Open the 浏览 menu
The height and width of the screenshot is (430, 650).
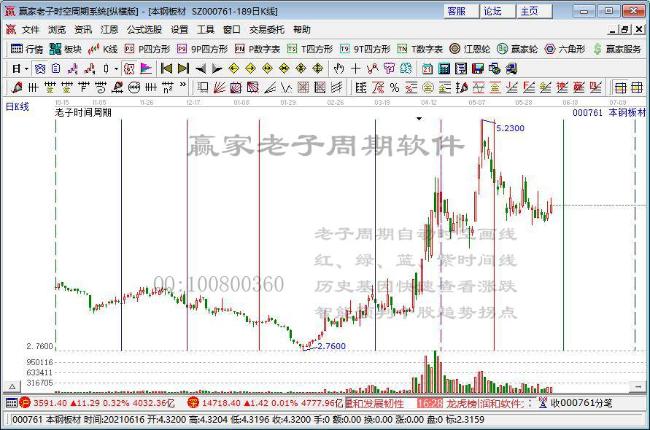(57, 30)
